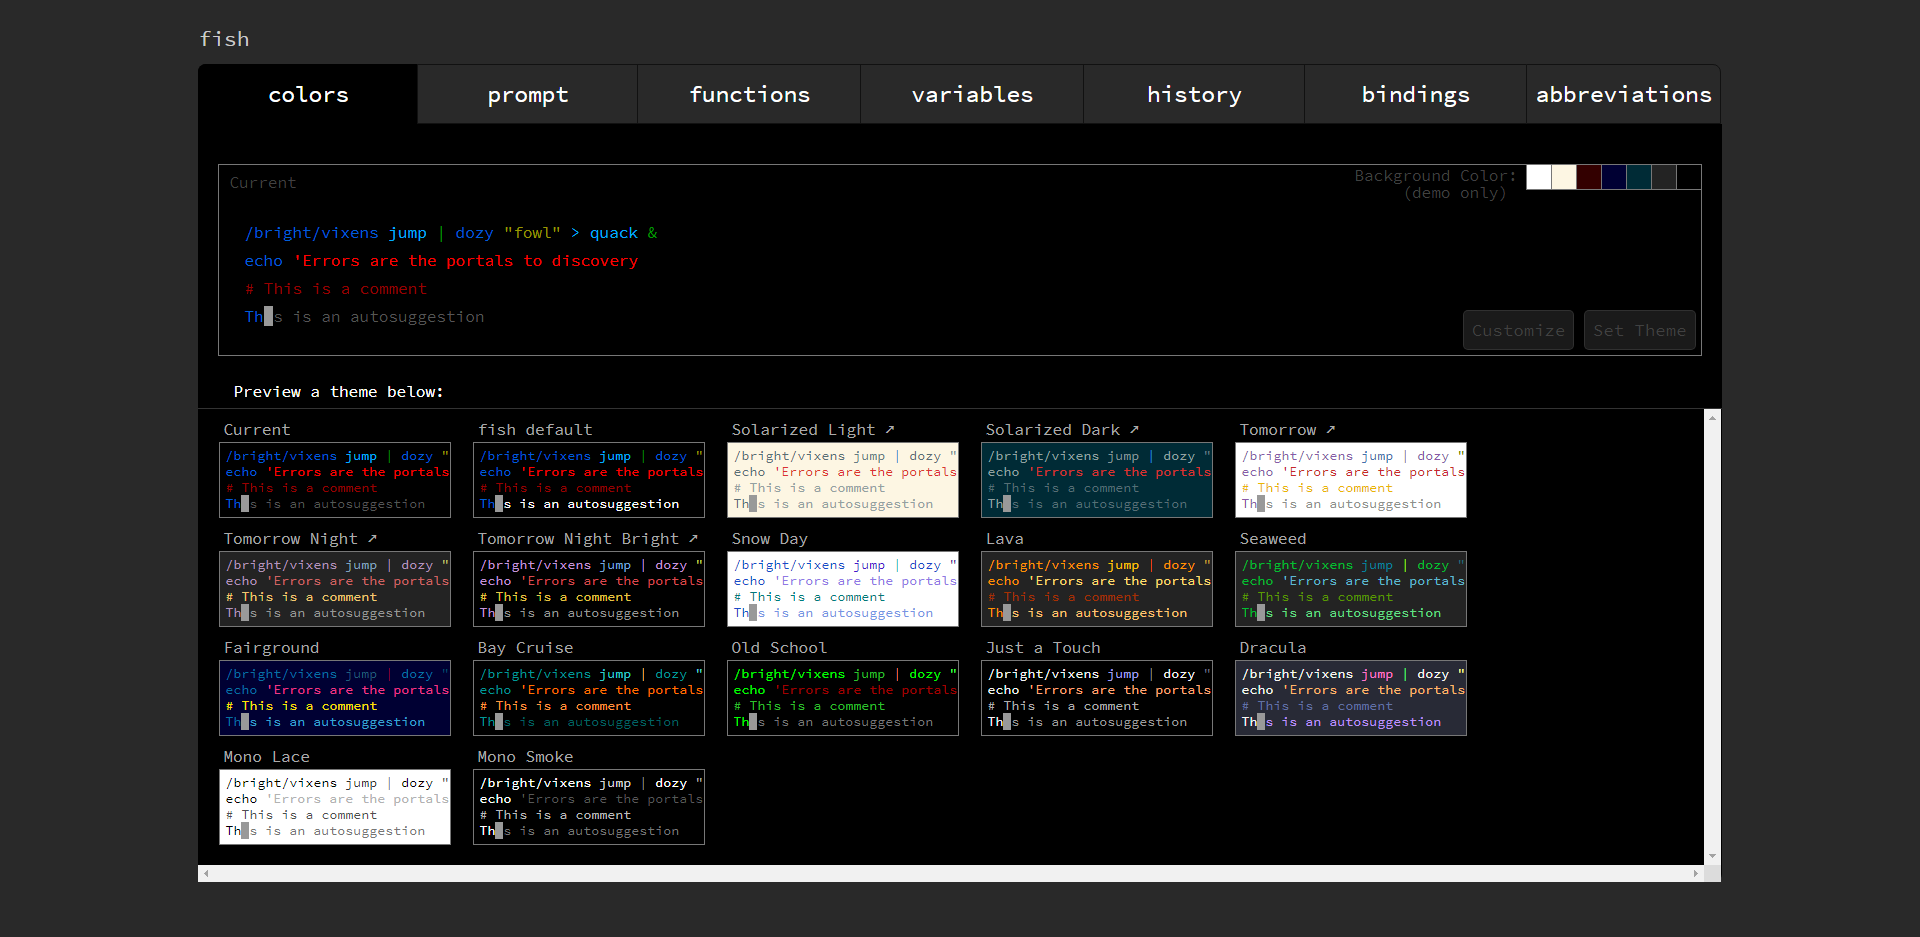Open the bindings tab

click(1416, 94)
